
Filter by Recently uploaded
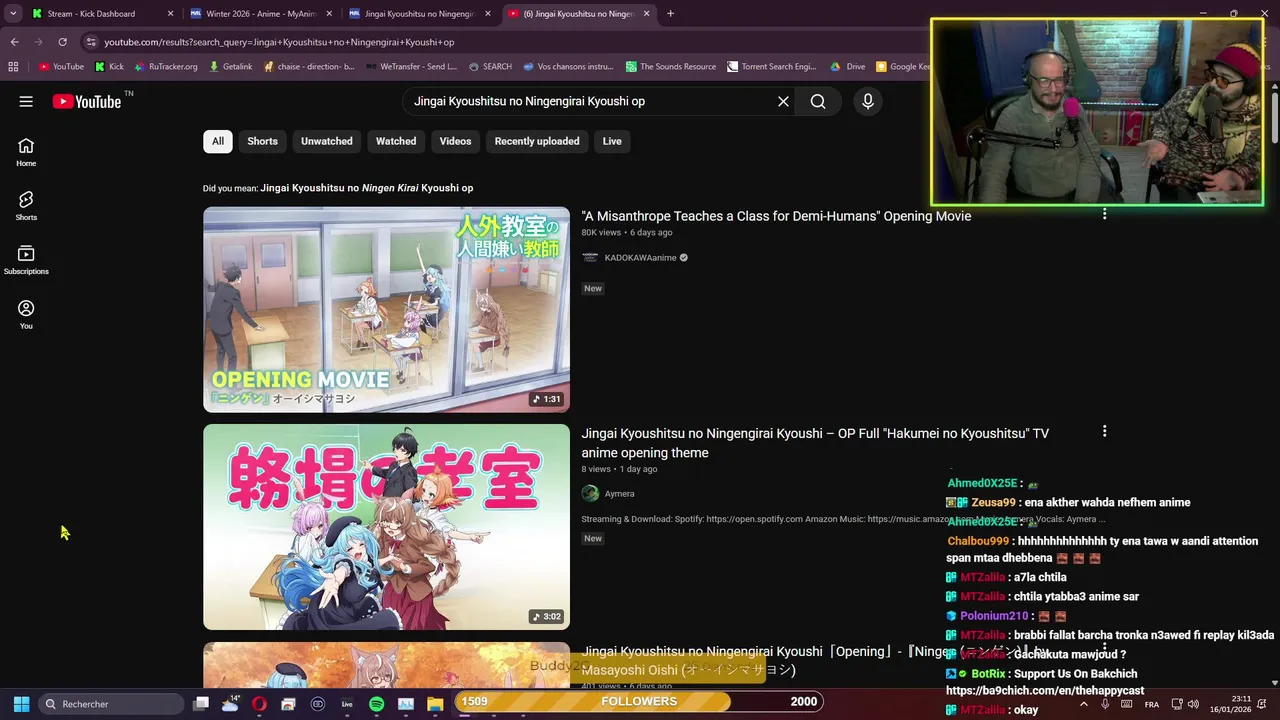click(x=537, y=141)
